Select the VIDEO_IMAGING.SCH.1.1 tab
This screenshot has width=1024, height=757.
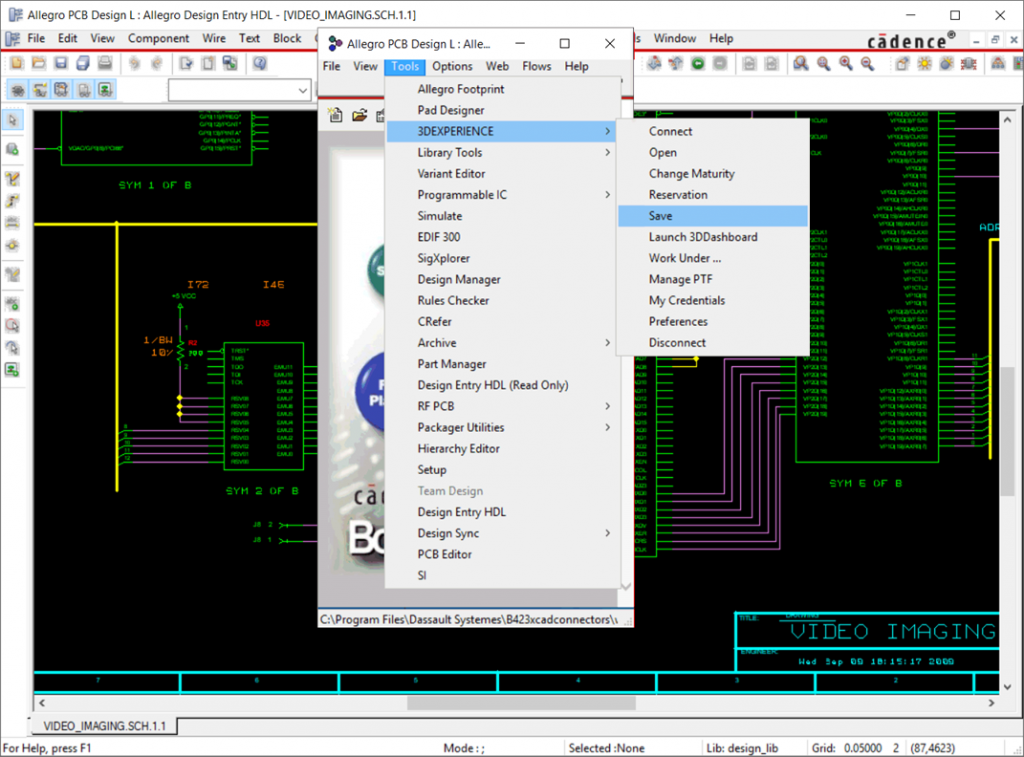pos(105,725)
